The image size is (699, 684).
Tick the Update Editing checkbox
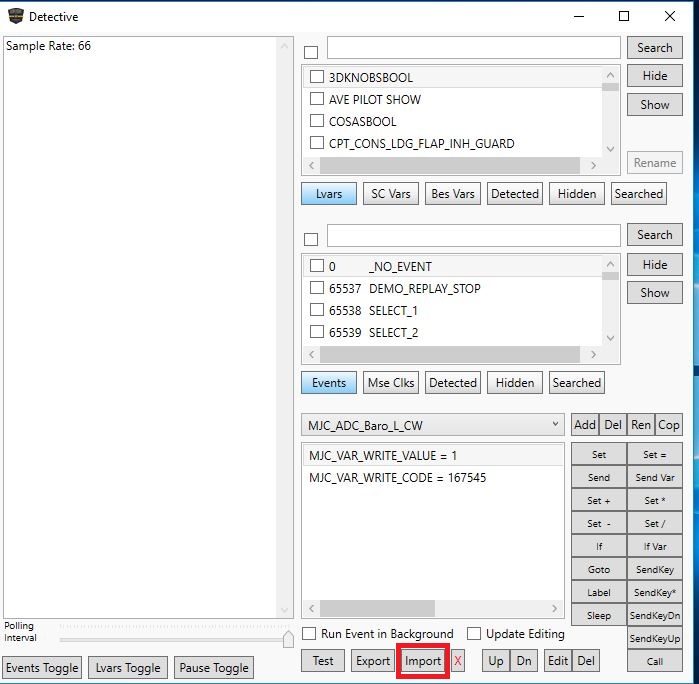(x=476, y=634)
